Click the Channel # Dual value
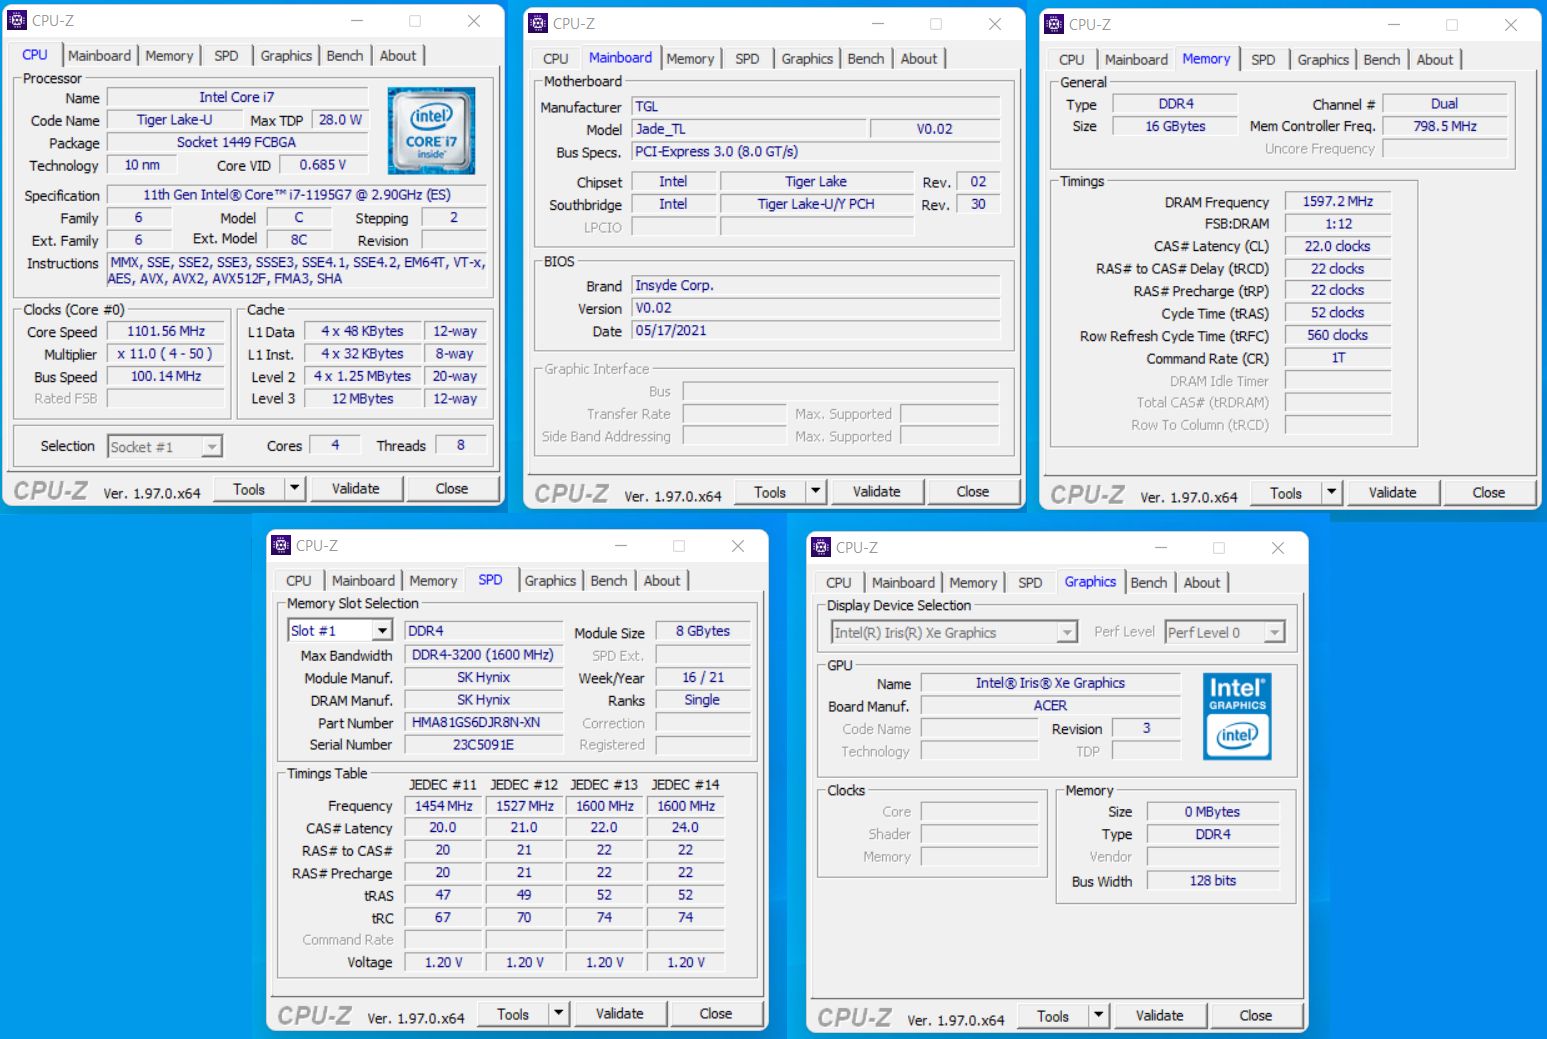Viewport: 1547px width, 1039px height. [x=1444, y=104]
